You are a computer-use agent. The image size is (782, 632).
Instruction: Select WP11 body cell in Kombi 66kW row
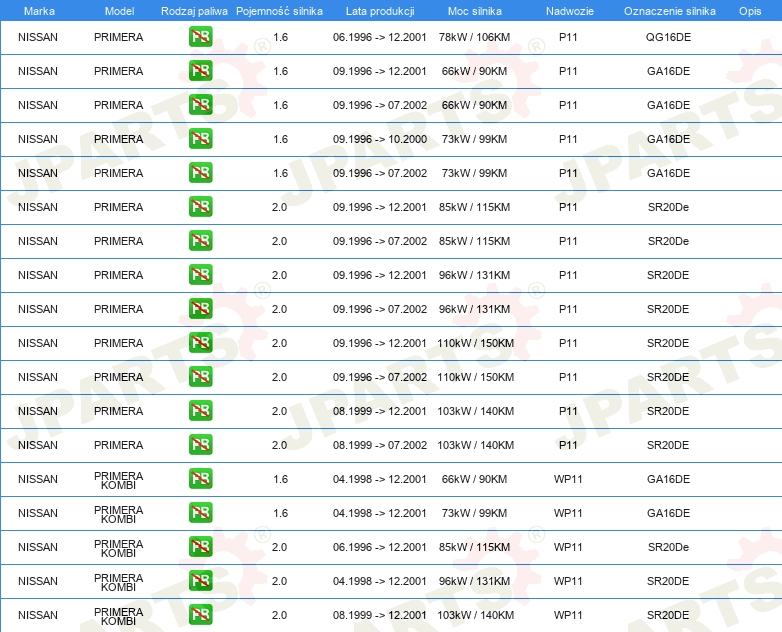click(x=568, y=479)
